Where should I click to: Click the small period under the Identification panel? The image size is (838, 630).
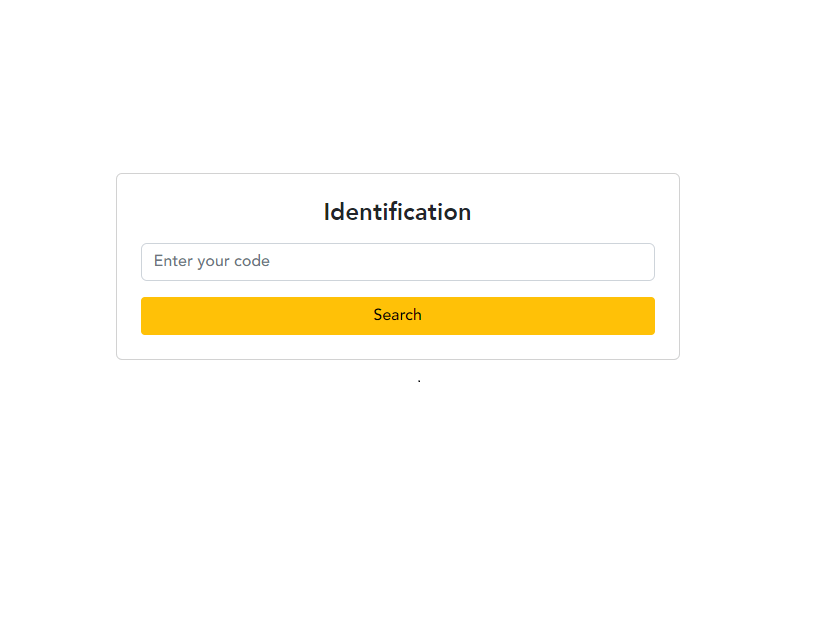(419, 381)
